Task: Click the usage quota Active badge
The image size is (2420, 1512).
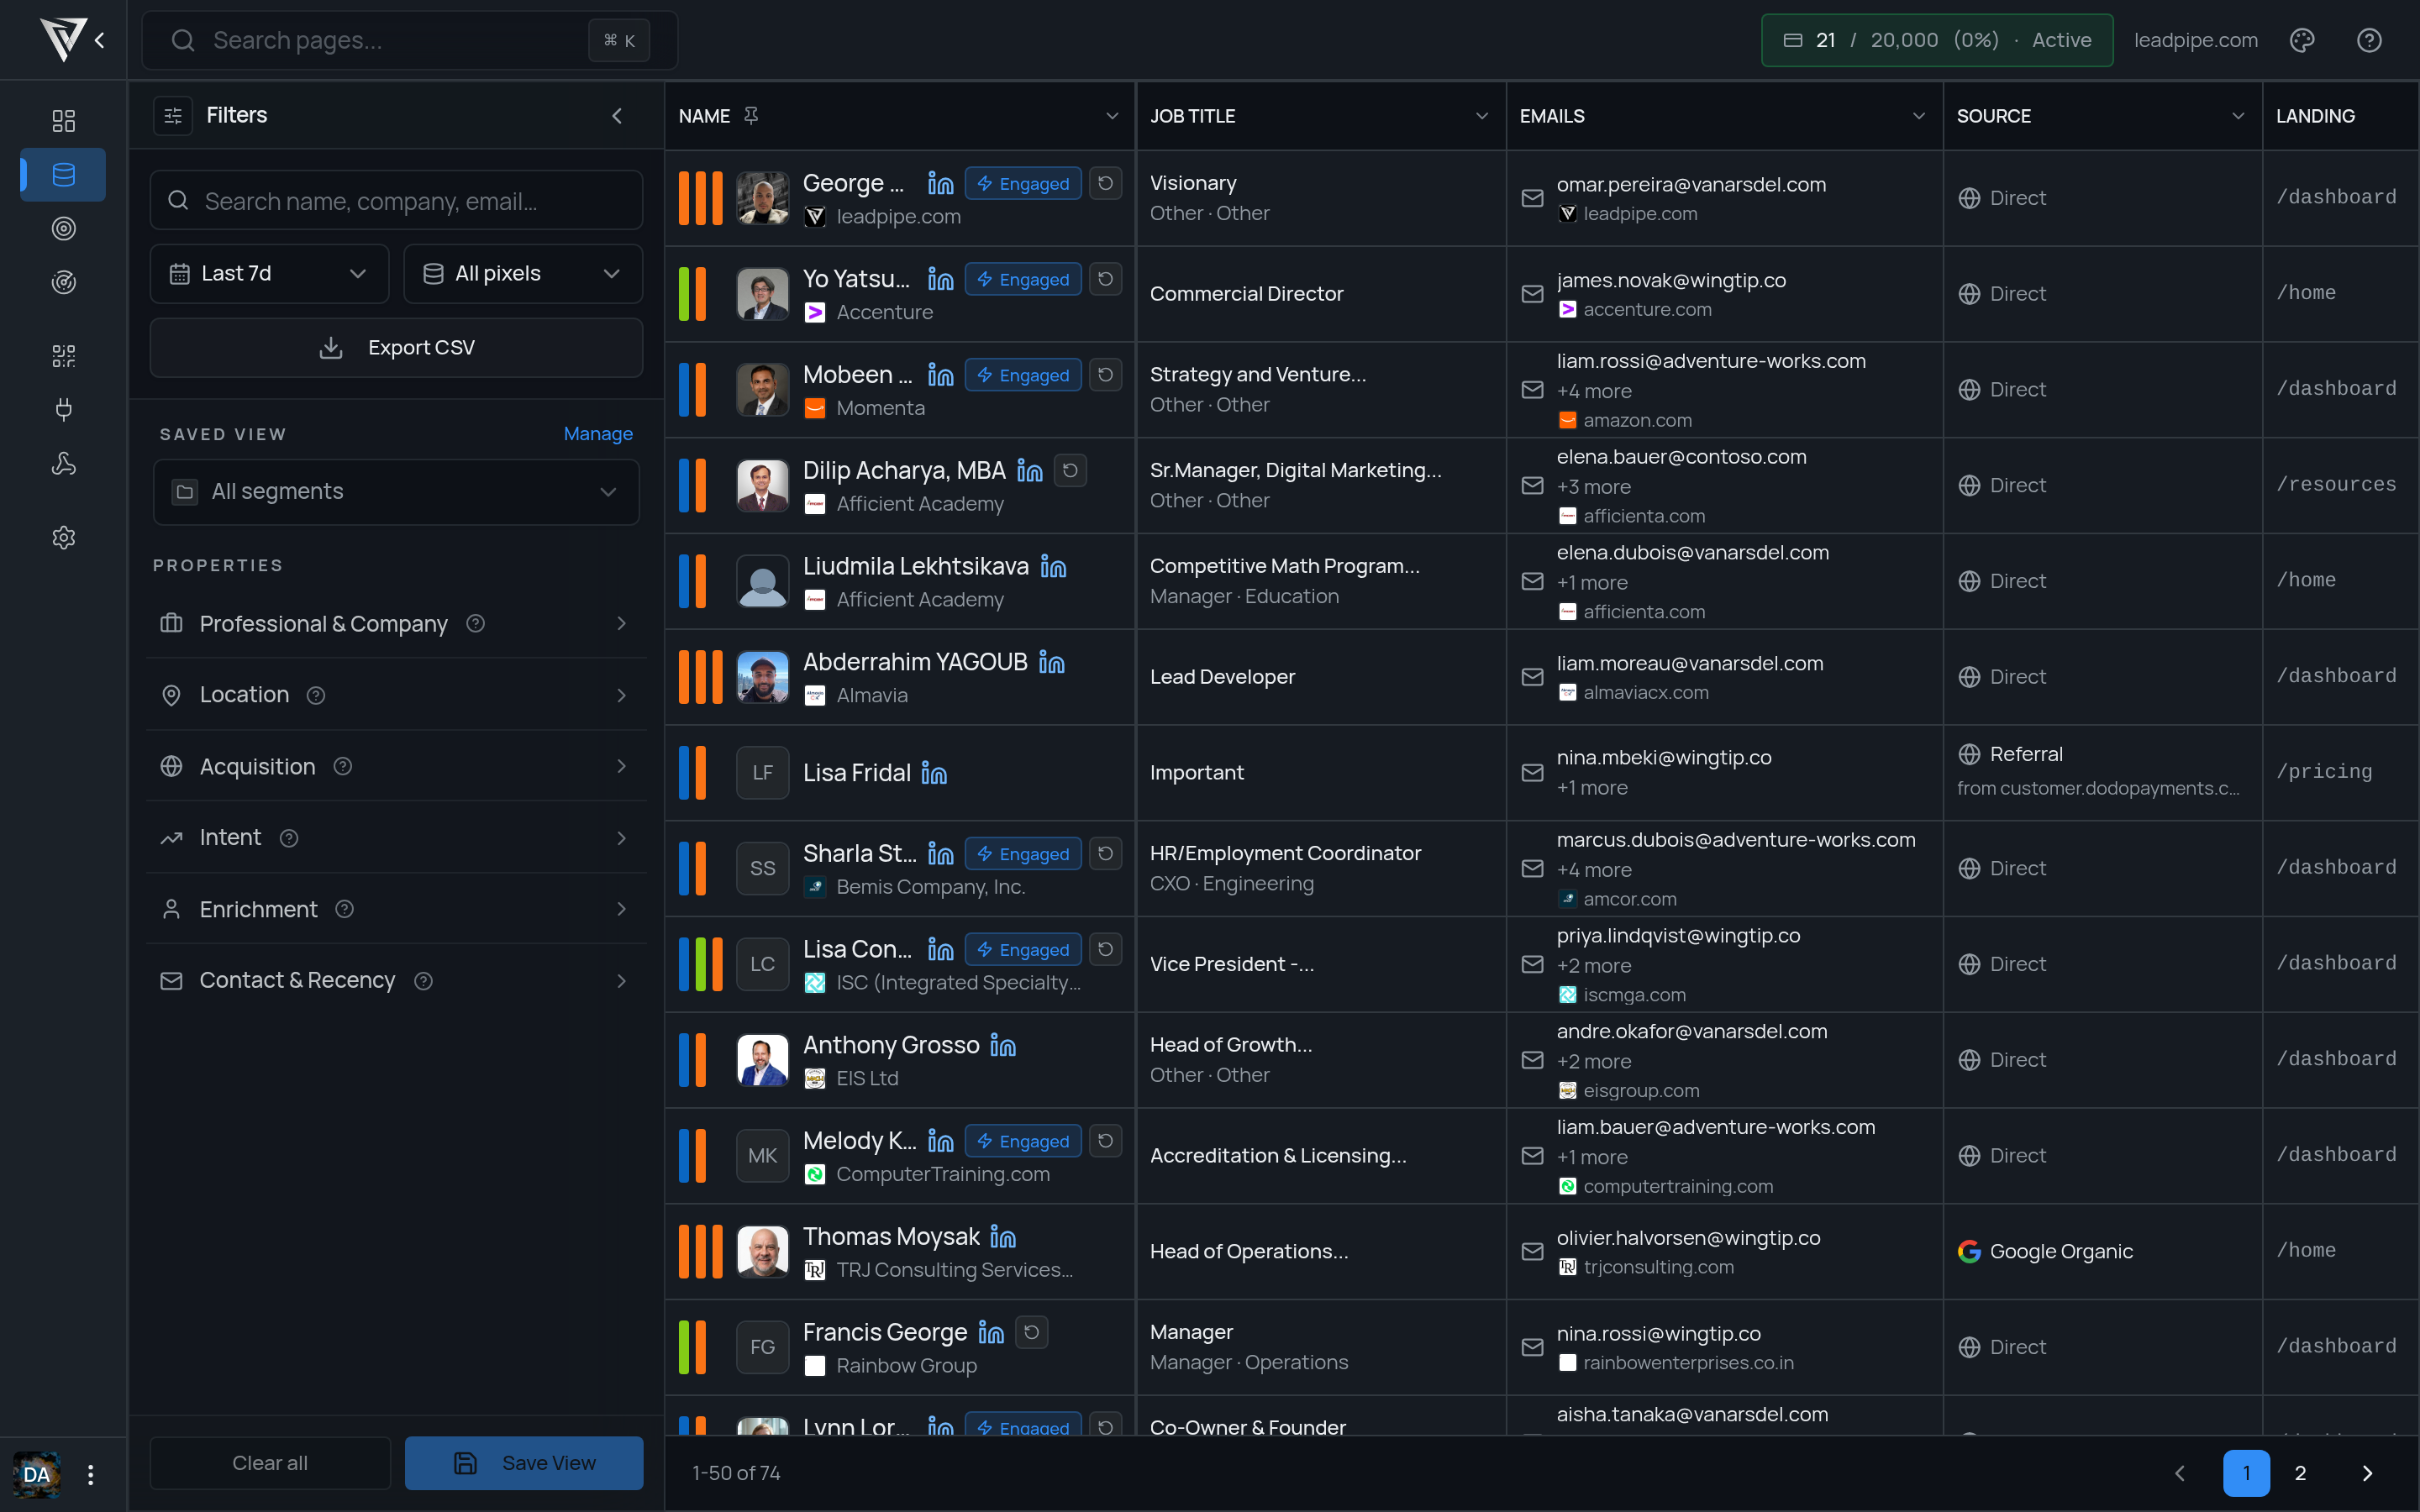Action: click(x=1937, y=40)
